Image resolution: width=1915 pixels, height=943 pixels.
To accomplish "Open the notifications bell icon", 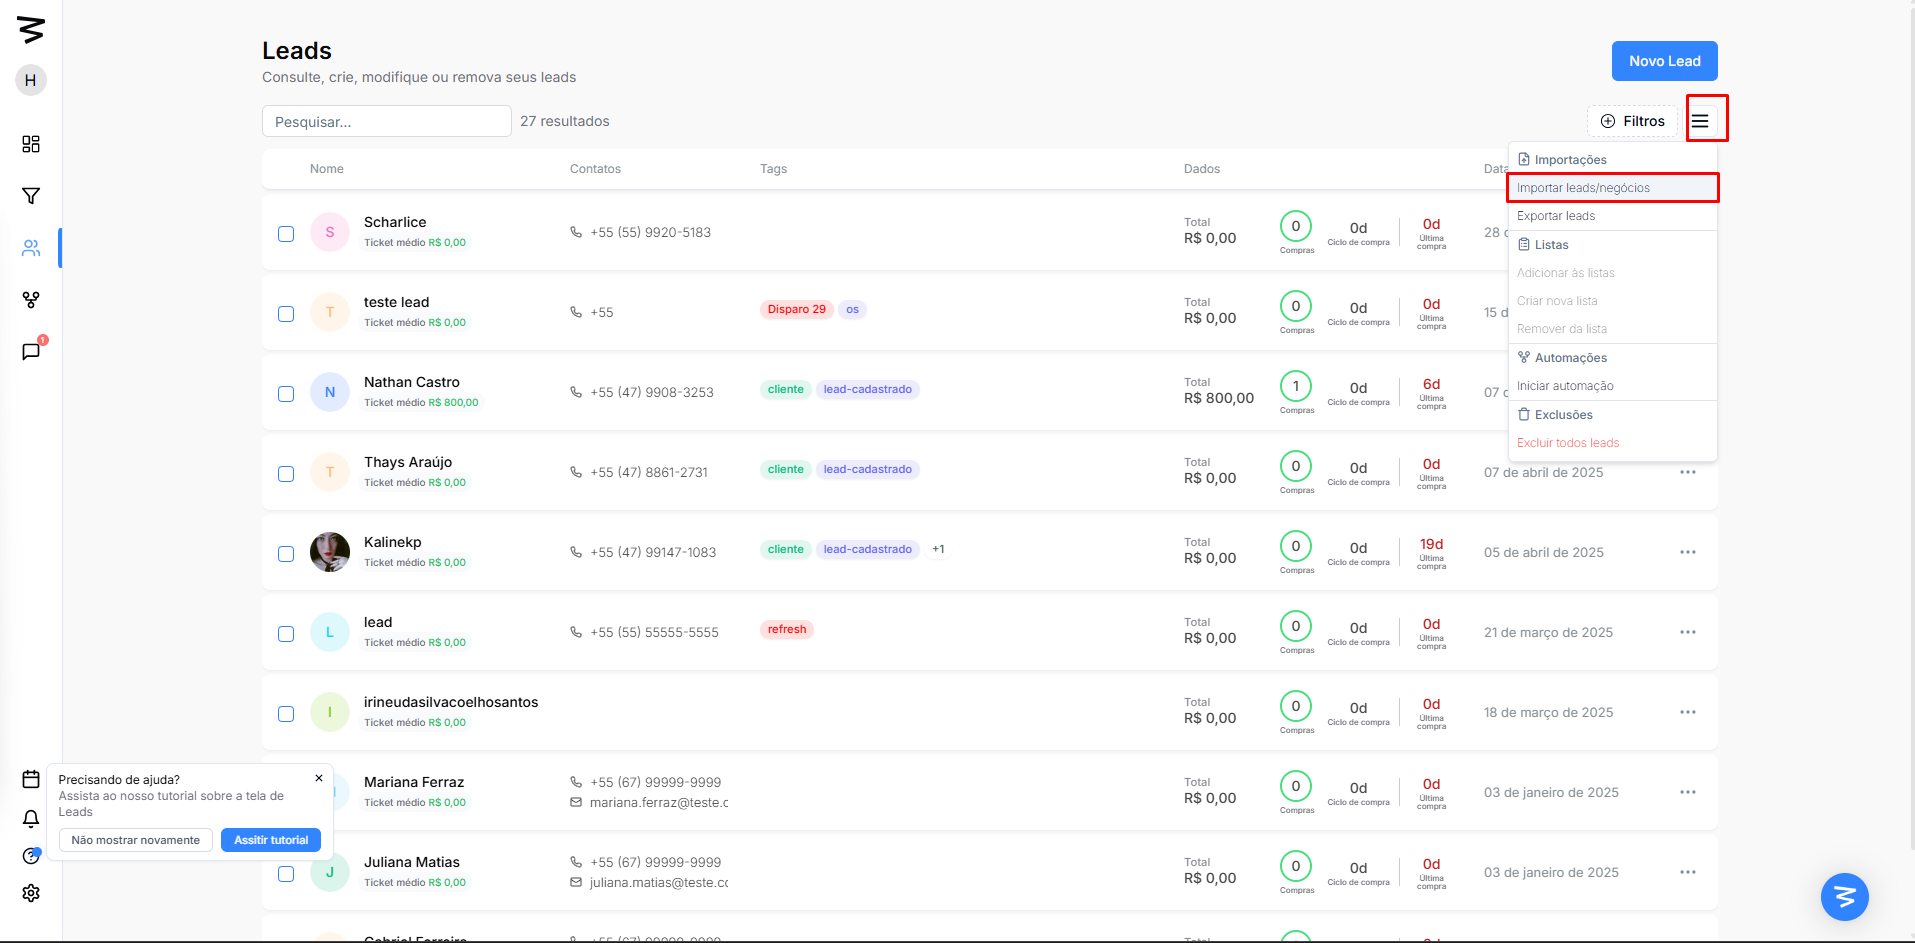I will click(31, 819).
